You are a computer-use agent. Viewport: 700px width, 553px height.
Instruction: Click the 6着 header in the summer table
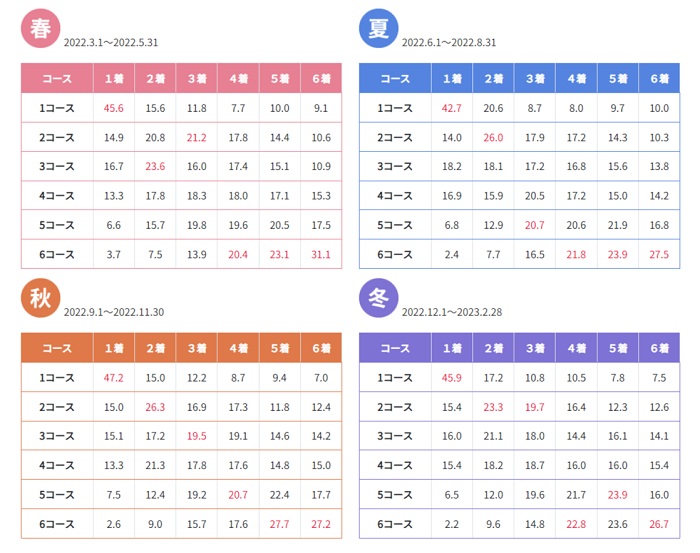point(659,78)
